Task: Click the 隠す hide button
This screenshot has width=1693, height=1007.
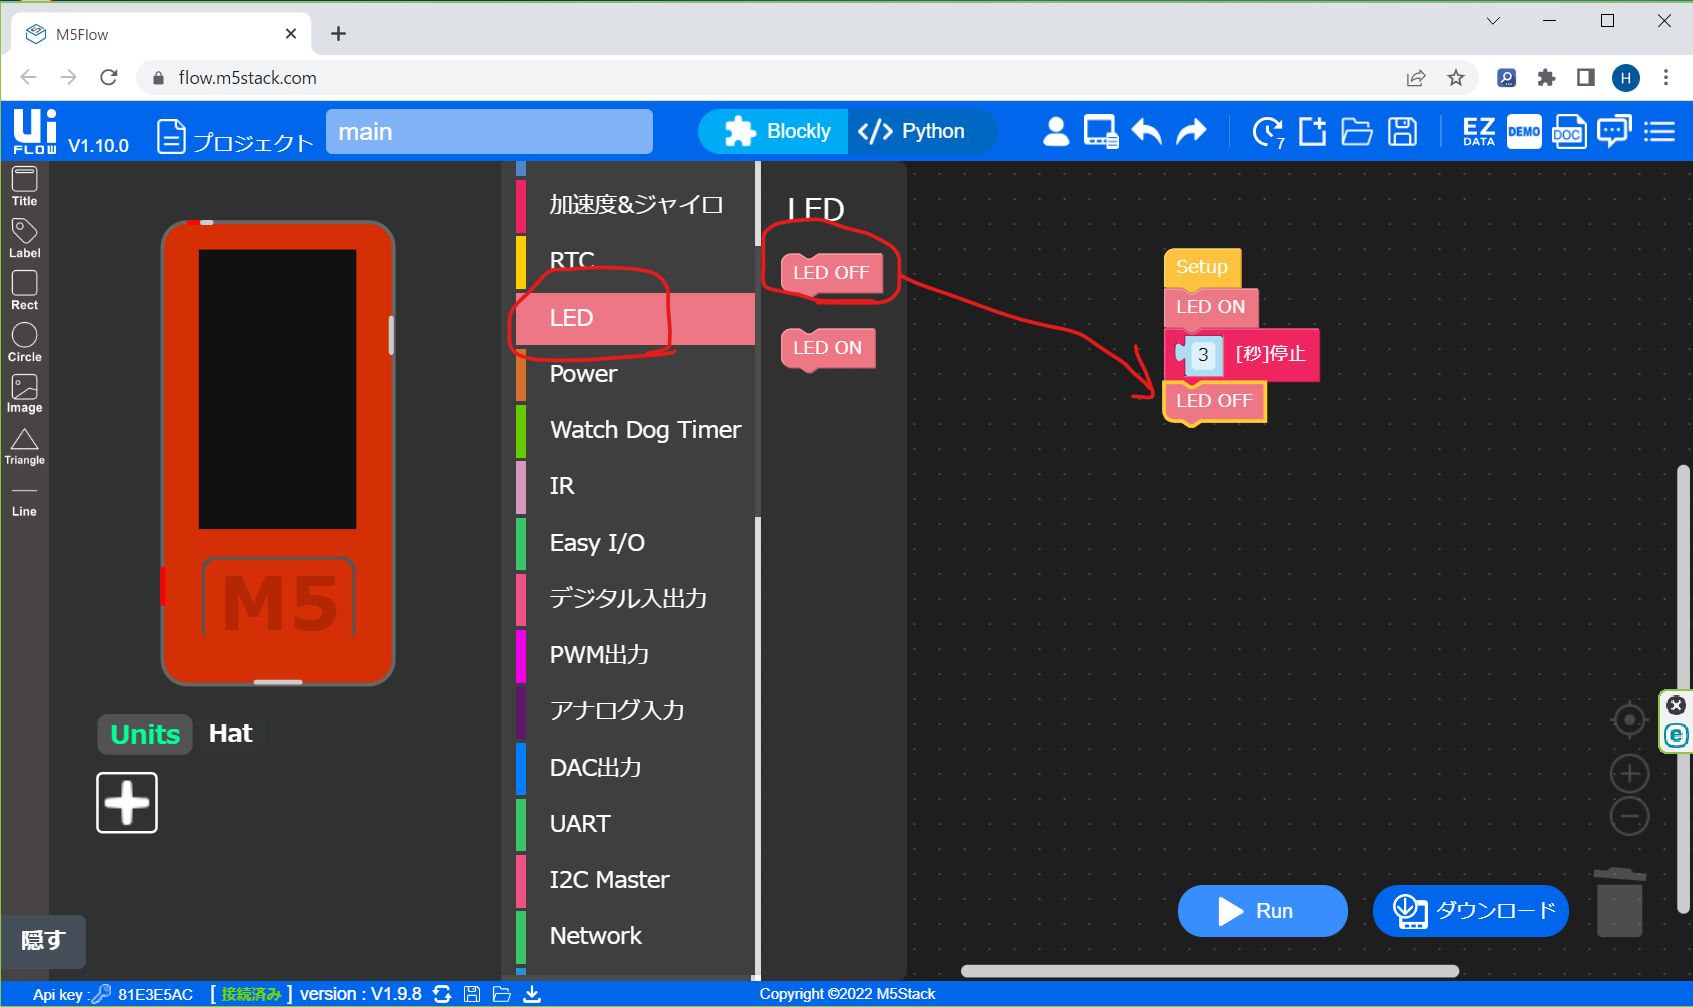Action: click(43, 941)
